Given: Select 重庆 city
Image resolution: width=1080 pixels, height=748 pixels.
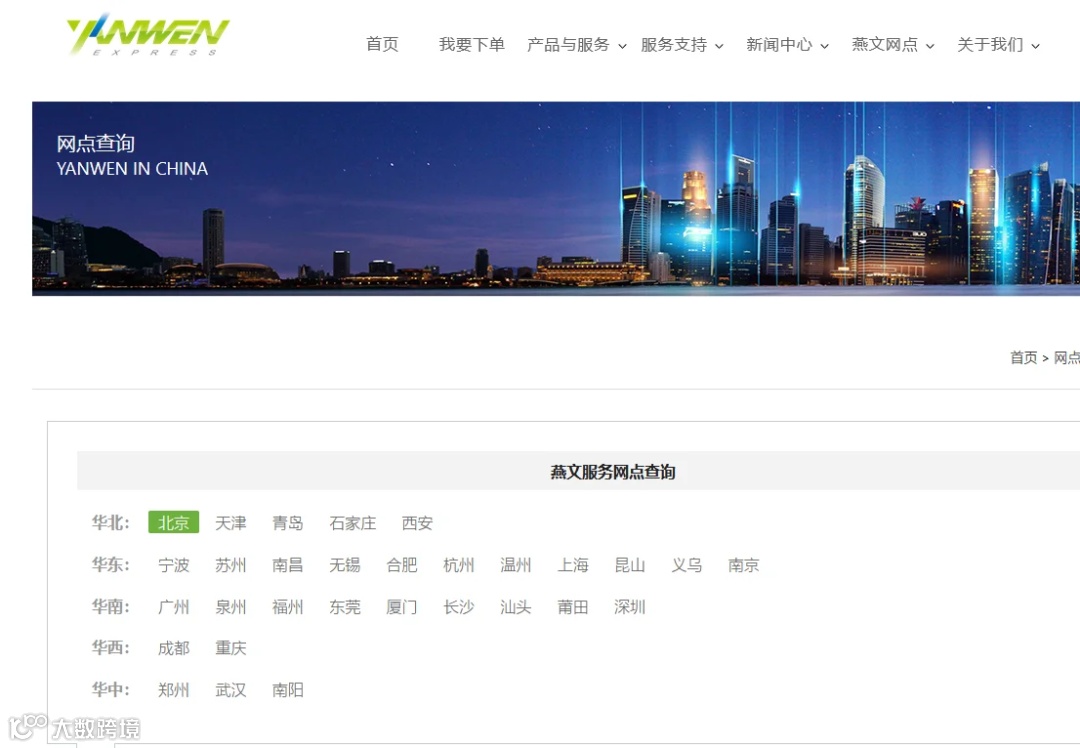Looking at the screenshot, I should tap(231, 649).
